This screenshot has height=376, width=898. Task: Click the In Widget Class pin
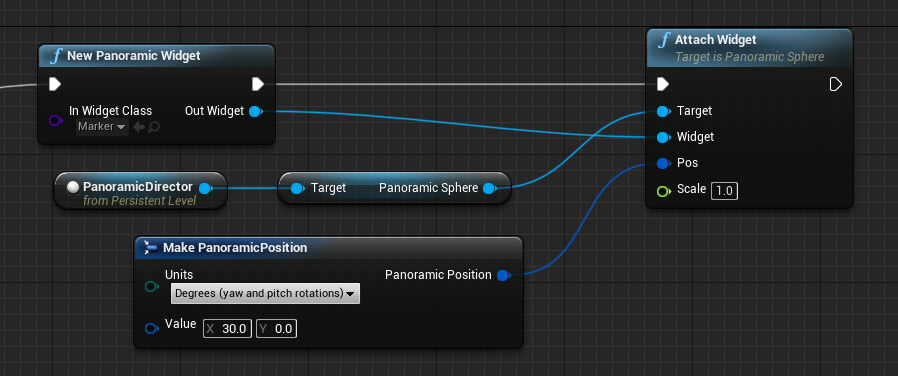[56, 120]
